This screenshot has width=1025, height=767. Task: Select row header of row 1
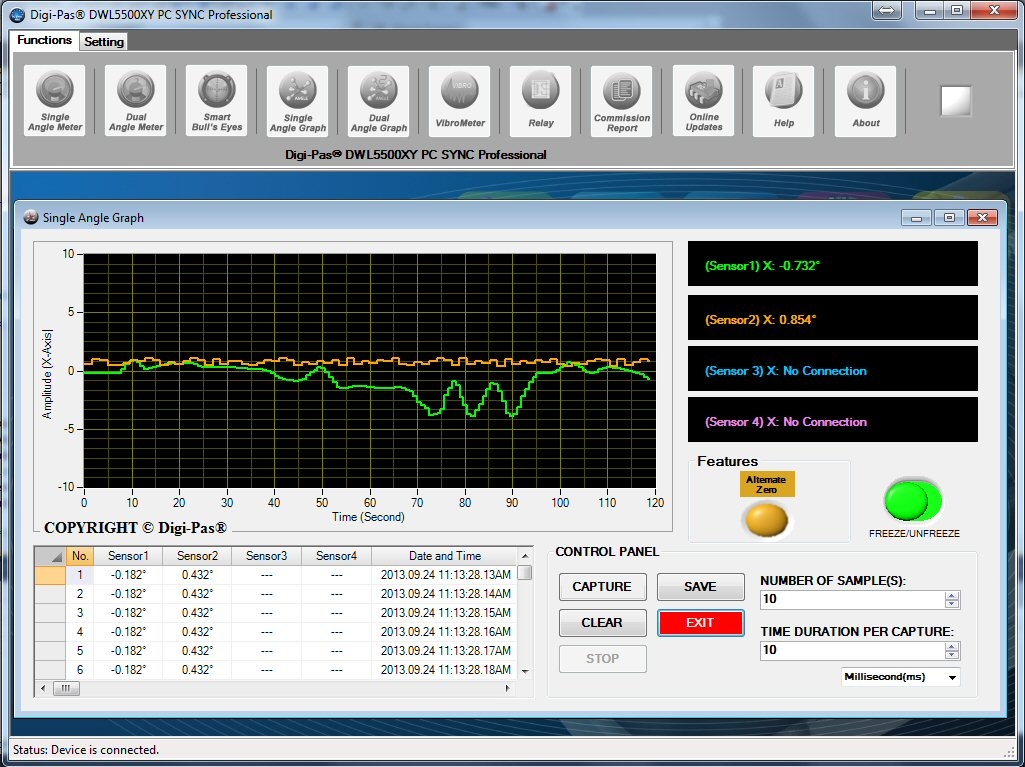tap(50, 575)
